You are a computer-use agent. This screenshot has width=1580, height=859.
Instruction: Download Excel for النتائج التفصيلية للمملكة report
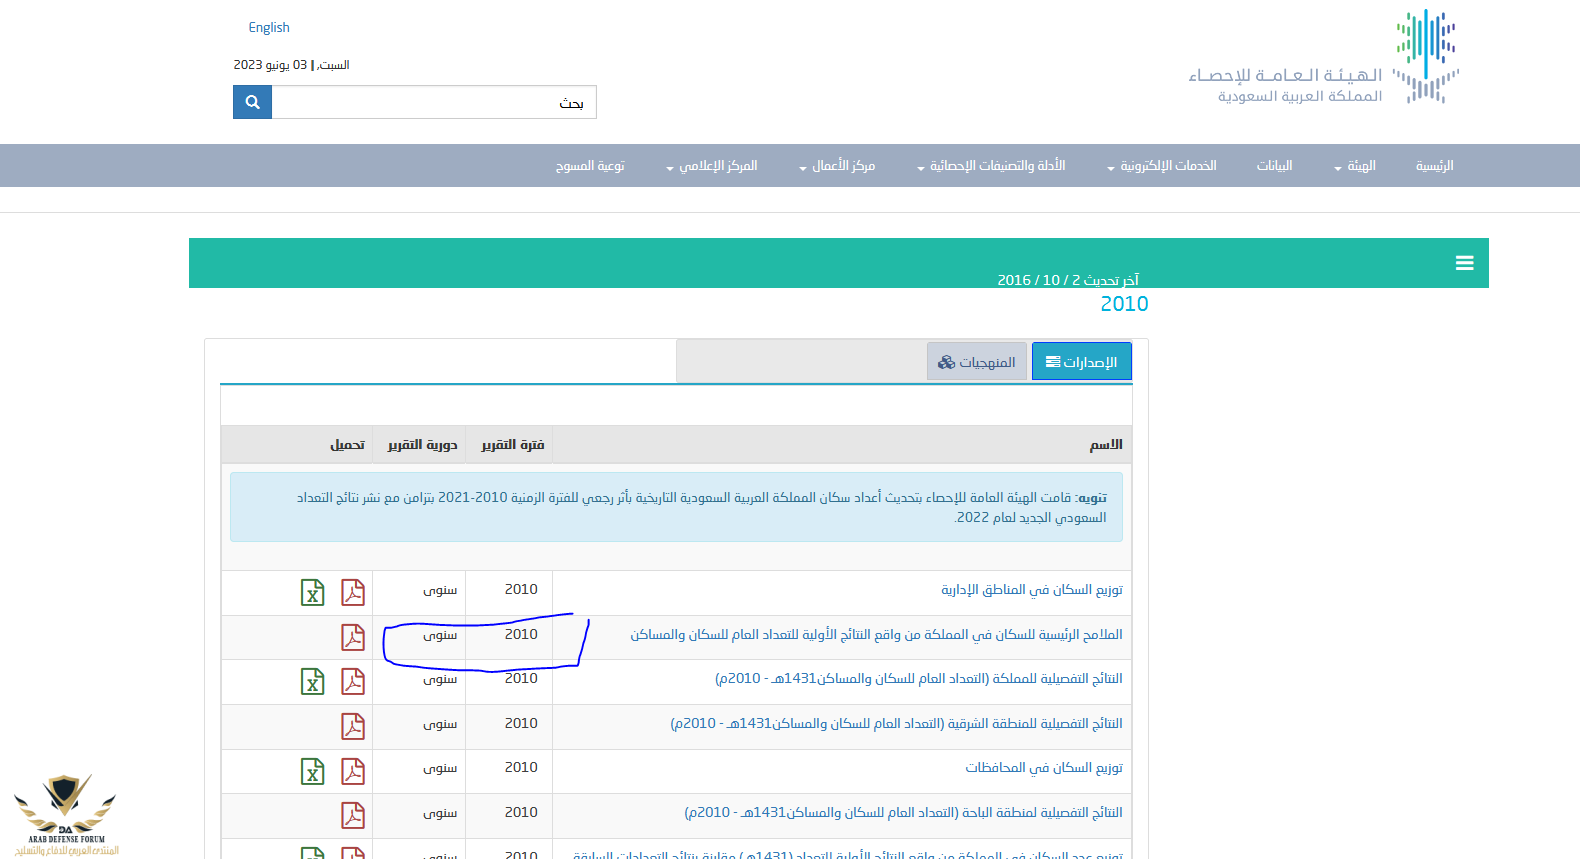coord(313,681)
